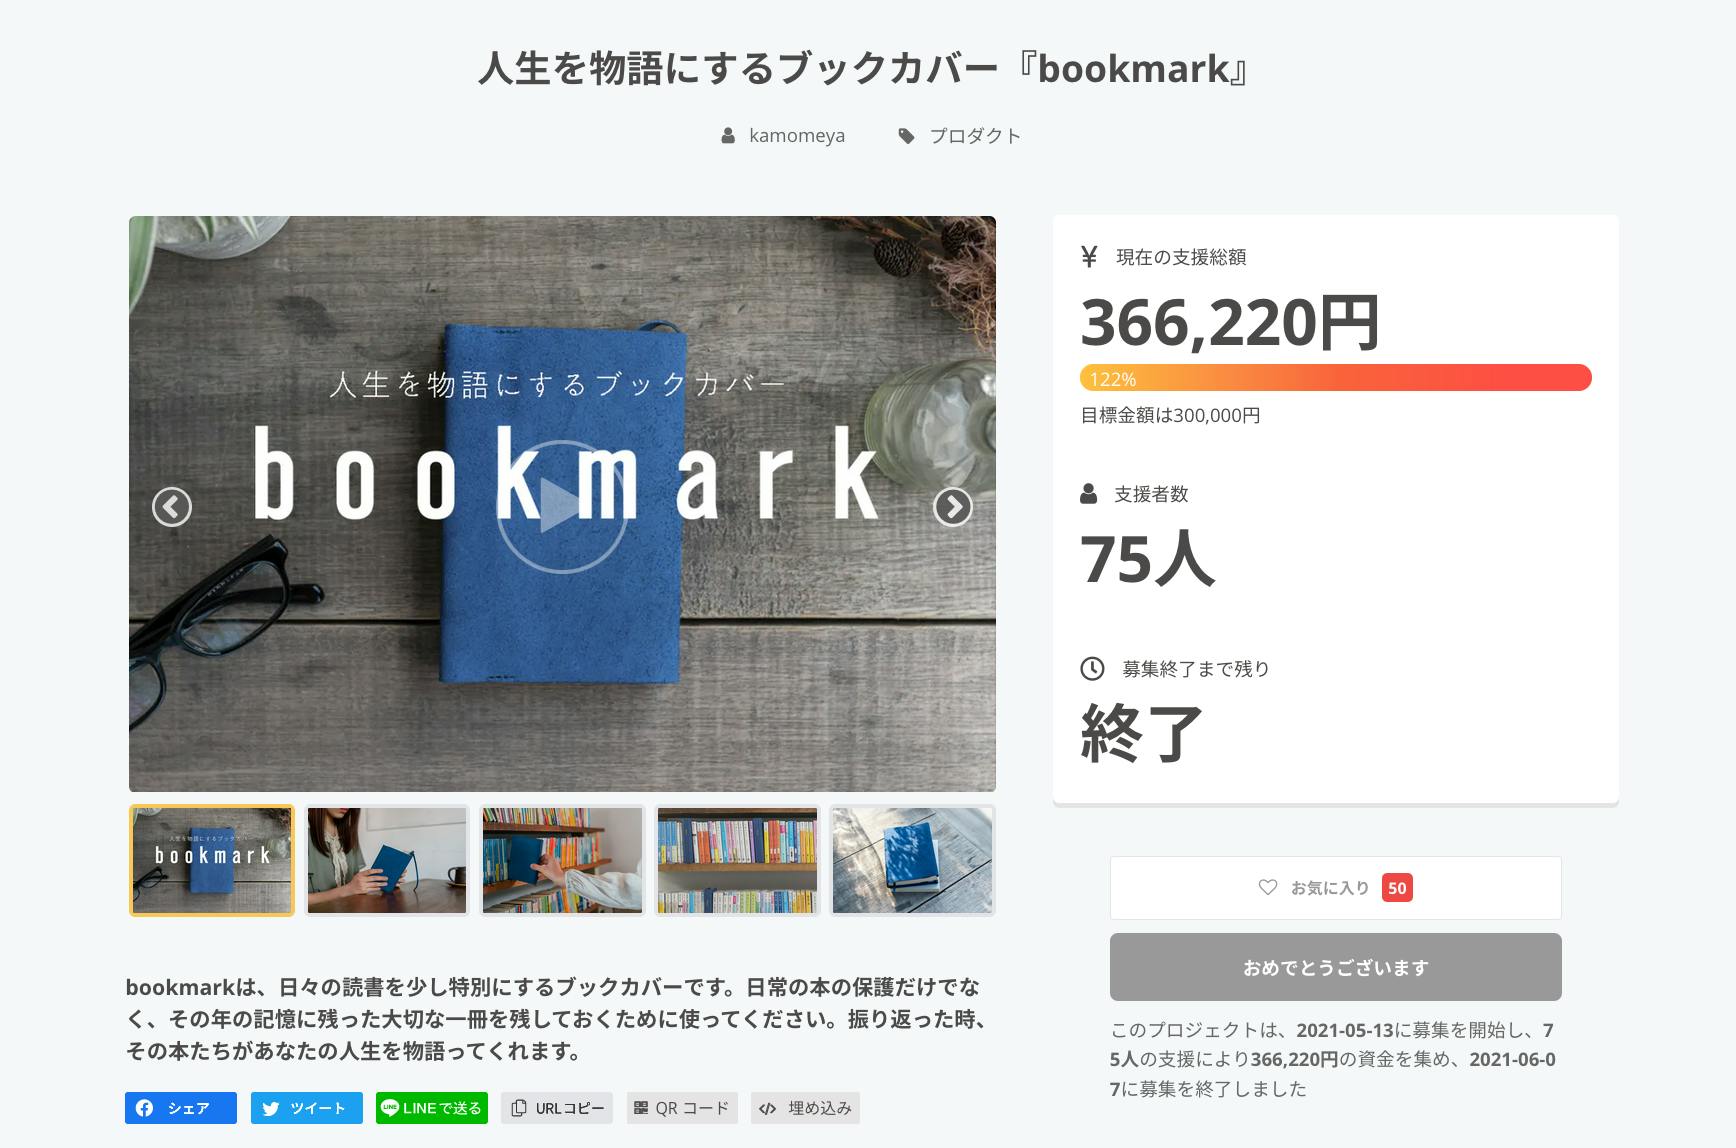Play the bookmark project video

tap(561, 506)
